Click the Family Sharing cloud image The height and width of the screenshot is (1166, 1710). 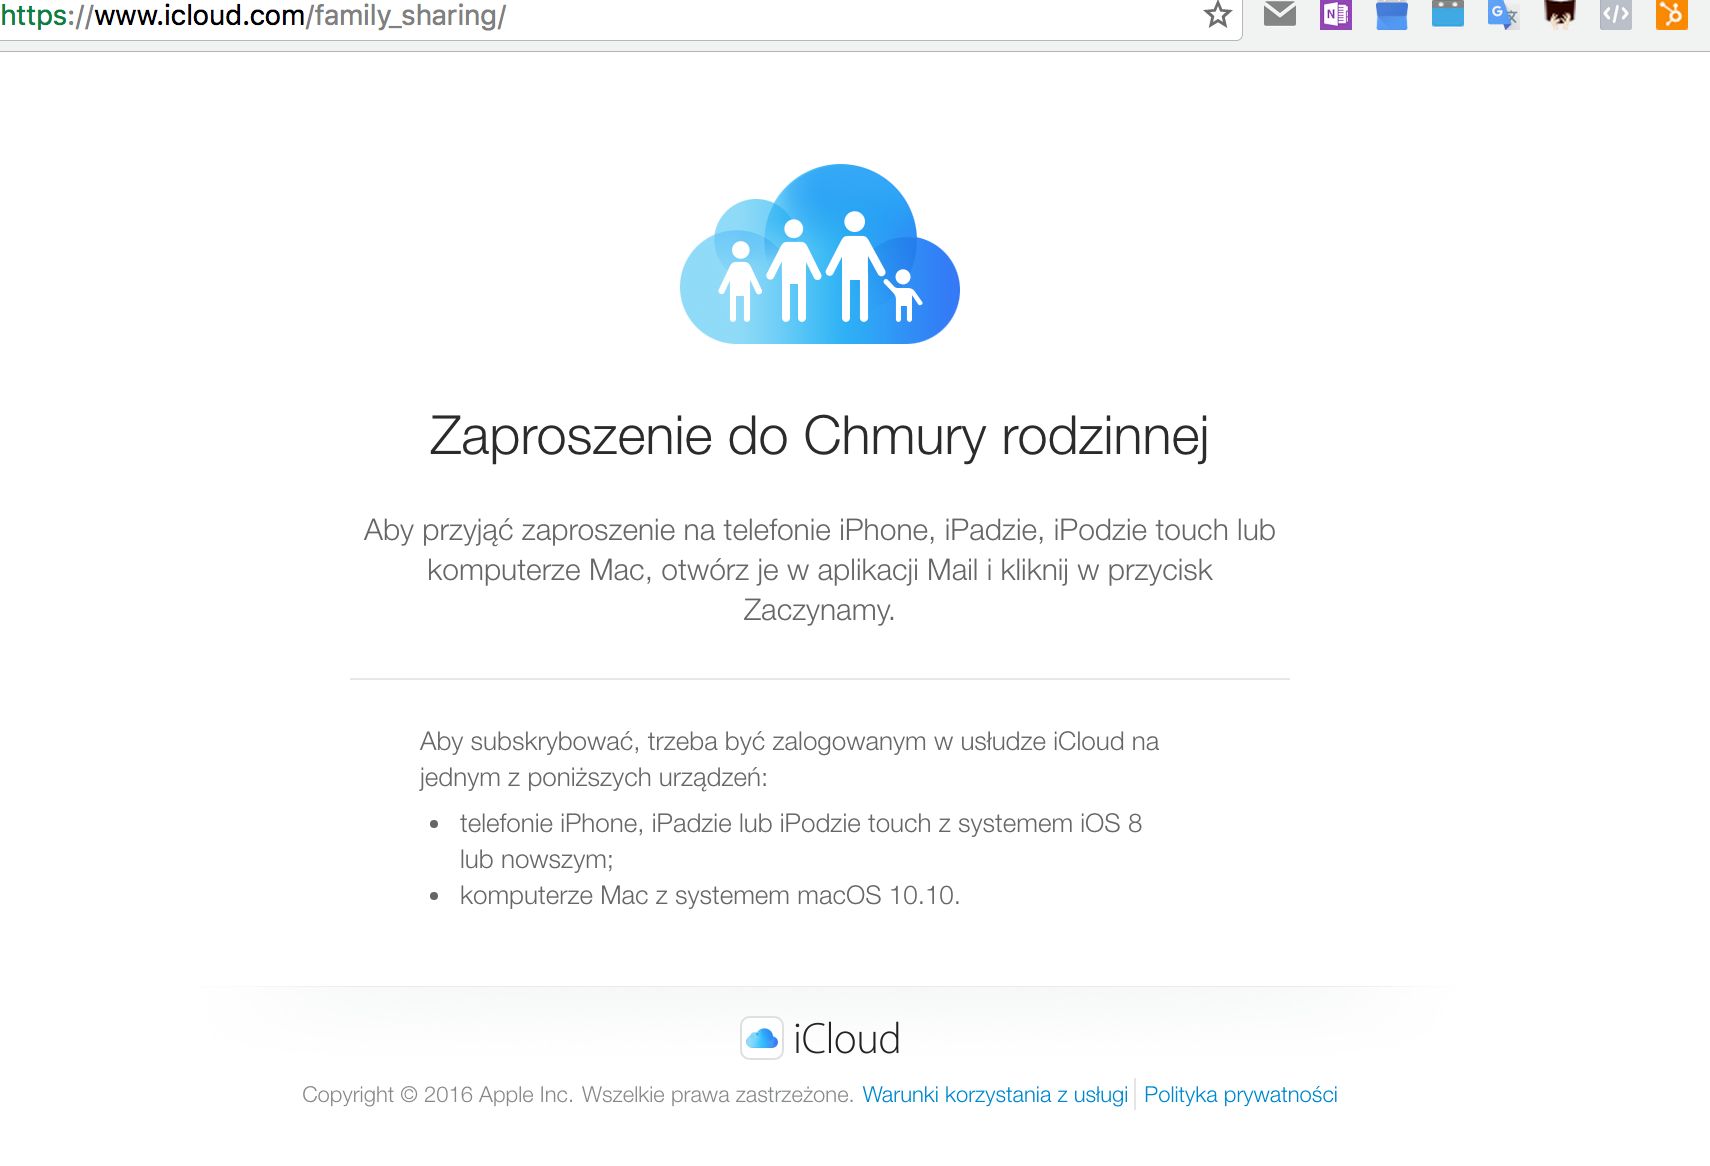819,254
